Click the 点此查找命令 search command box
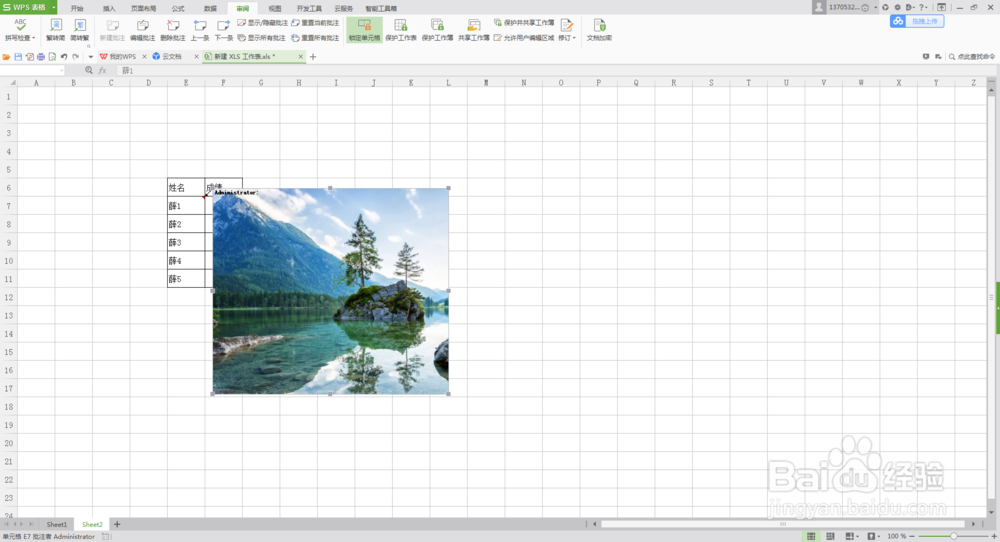1000x542 pixels. coord(972,57)
